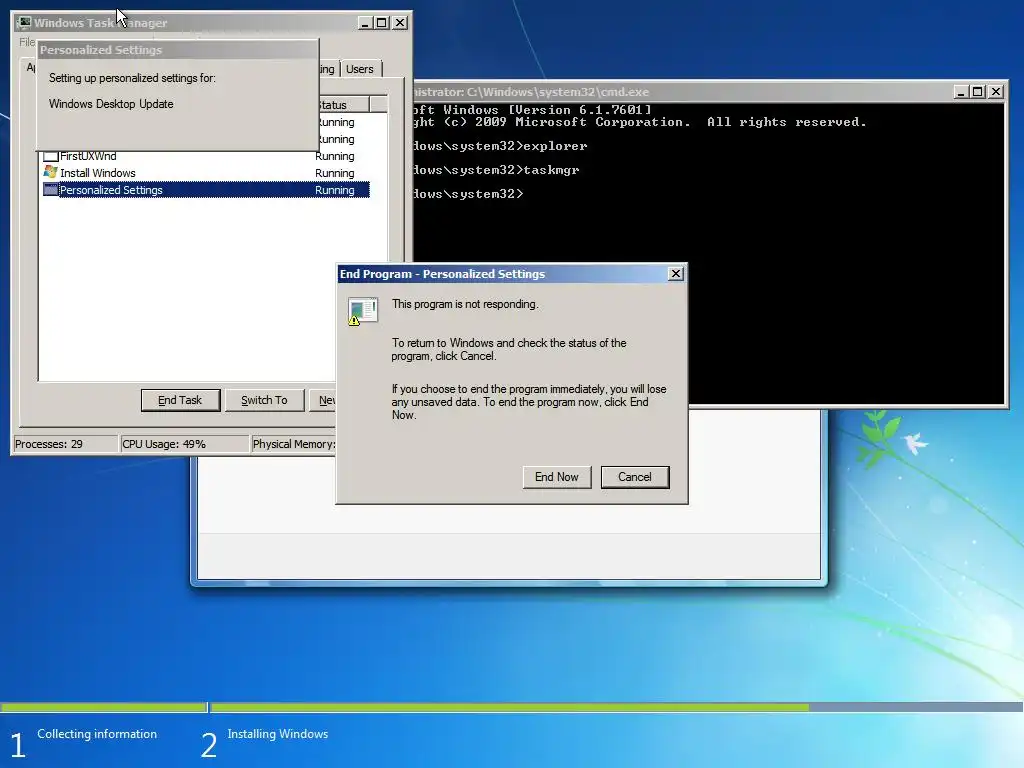Click End Now in End Program dialog
The height and width of the screenshot is (768, 1024).
click(x=556, y=477)
